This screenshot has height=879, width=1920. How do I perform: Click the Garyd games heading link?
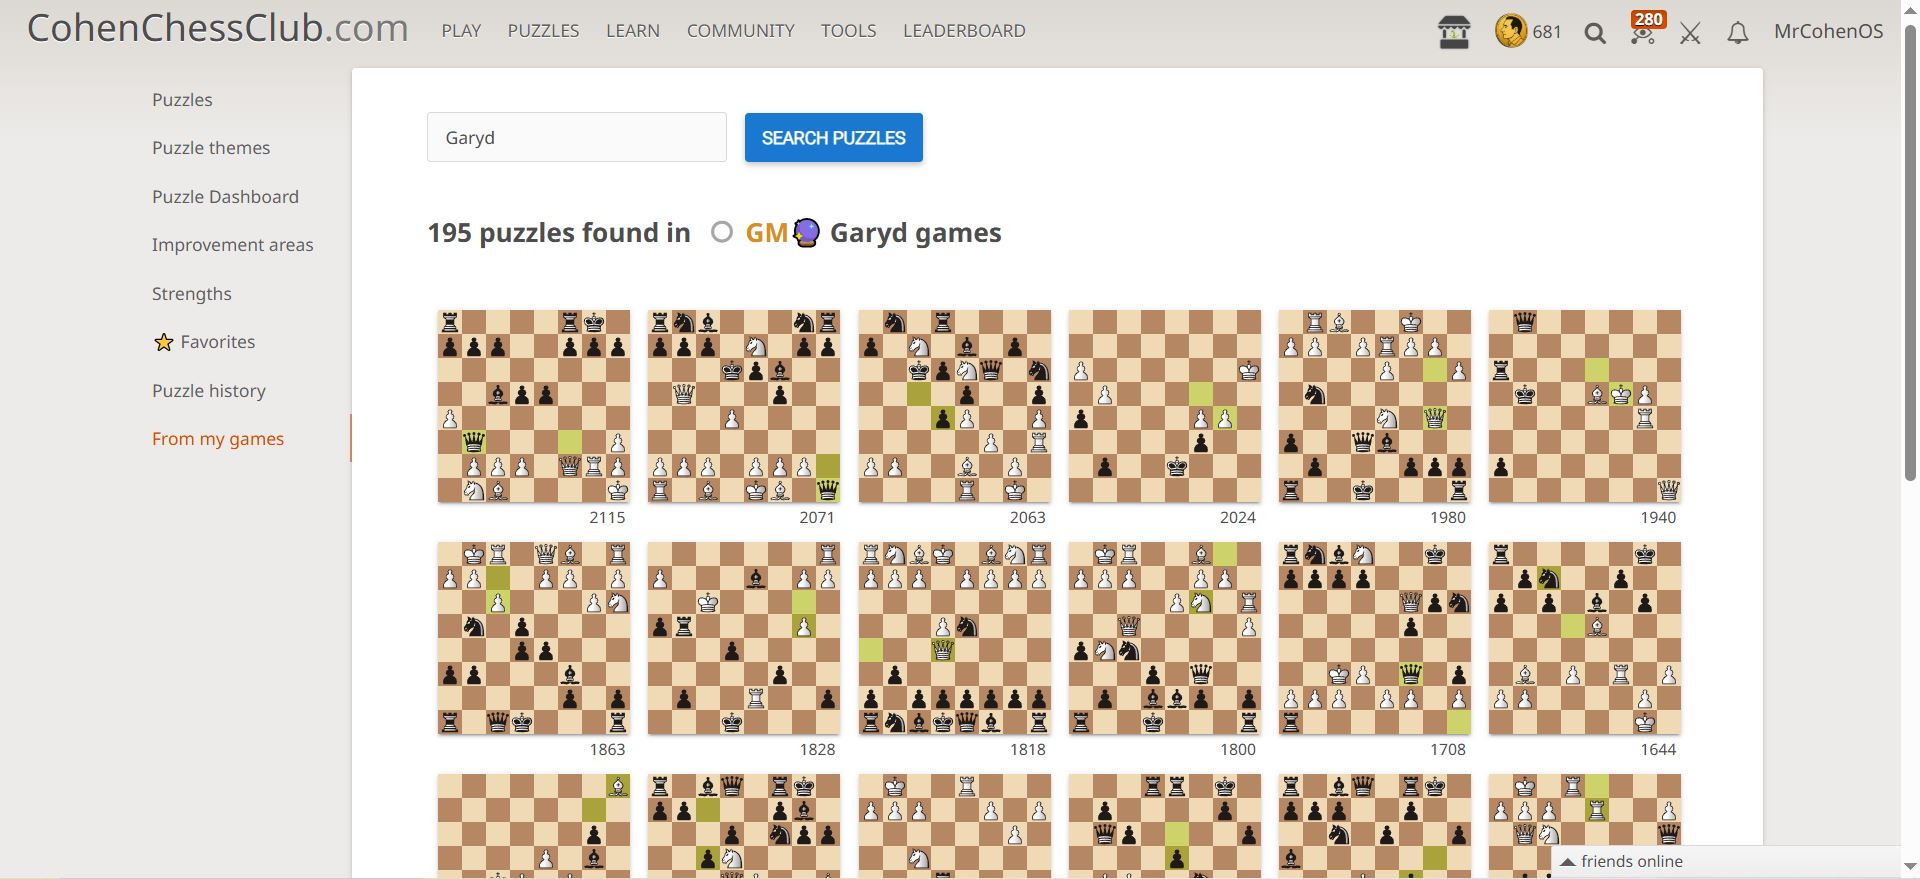pyautogui.click(x=915, y=233)
